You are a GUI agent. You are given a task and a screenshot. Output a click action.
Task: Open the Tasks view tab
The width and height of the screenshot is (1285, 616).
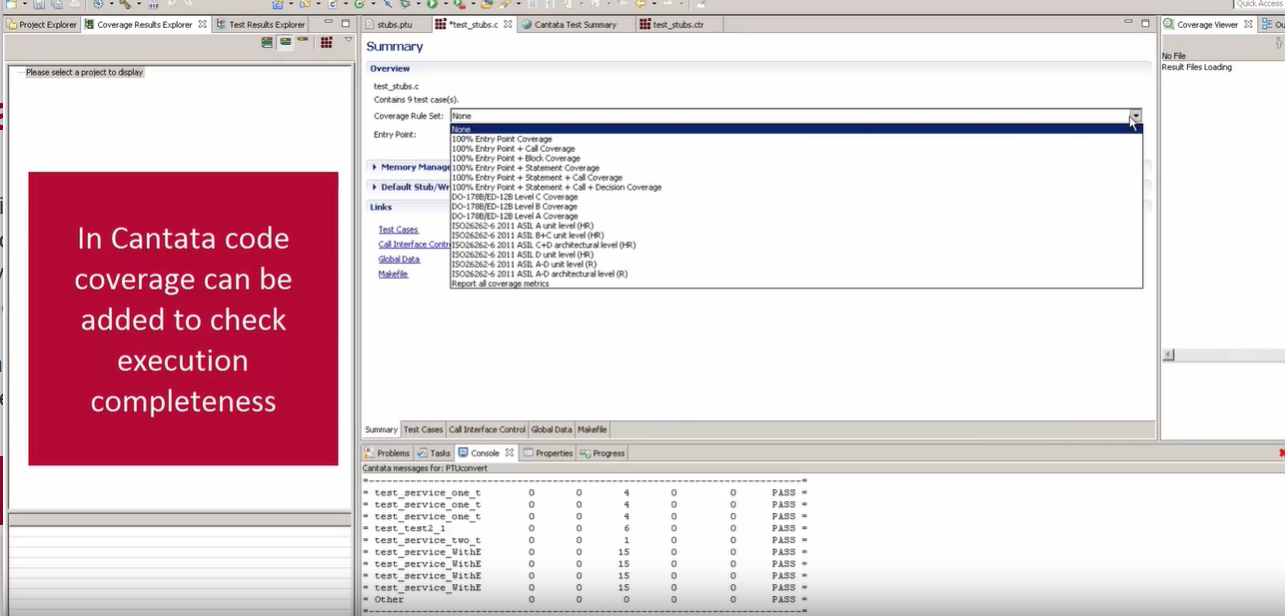click(x=434, y=453)
